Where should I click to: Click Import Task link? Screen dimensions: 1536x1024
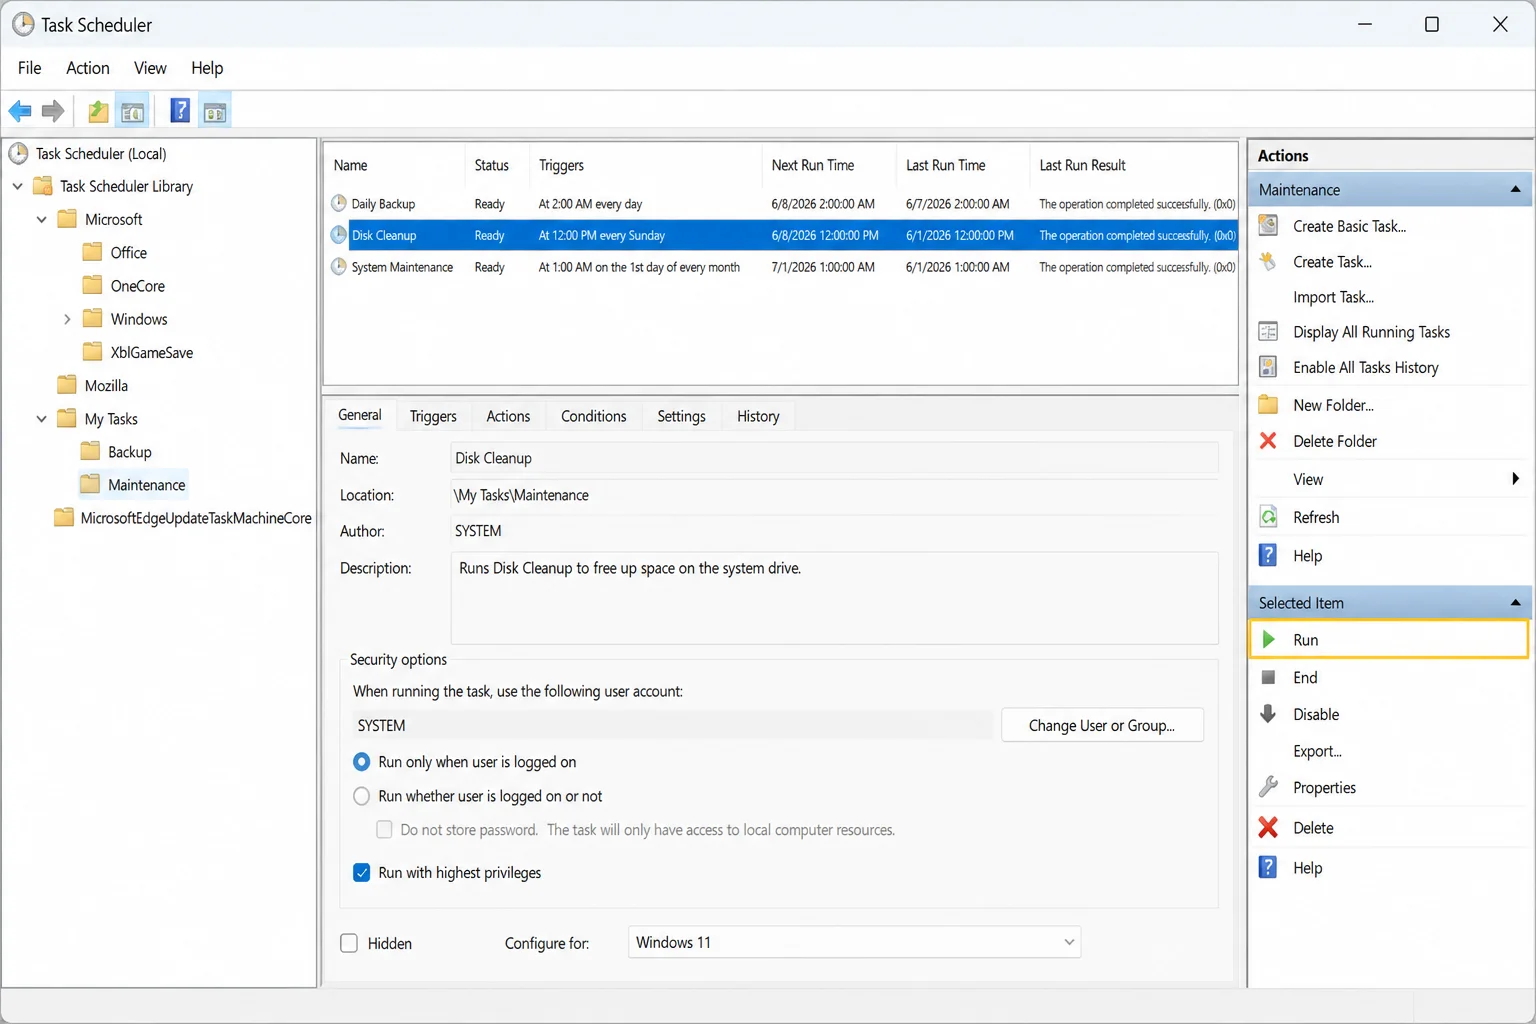coord(1333,297)
